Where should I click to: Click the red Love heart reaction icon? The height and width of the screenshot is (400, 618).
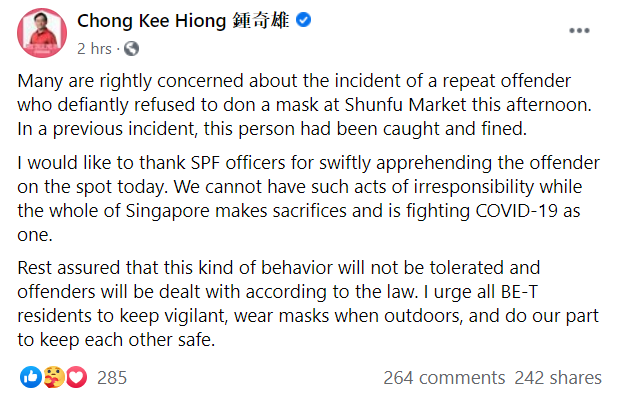point(76,377)
